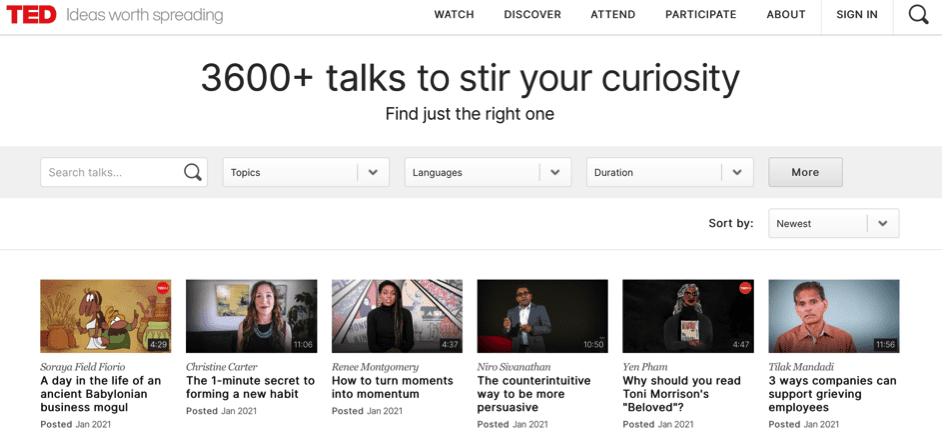Expand the Languages dropdown

pyautogui.click(x=488, y=173)
